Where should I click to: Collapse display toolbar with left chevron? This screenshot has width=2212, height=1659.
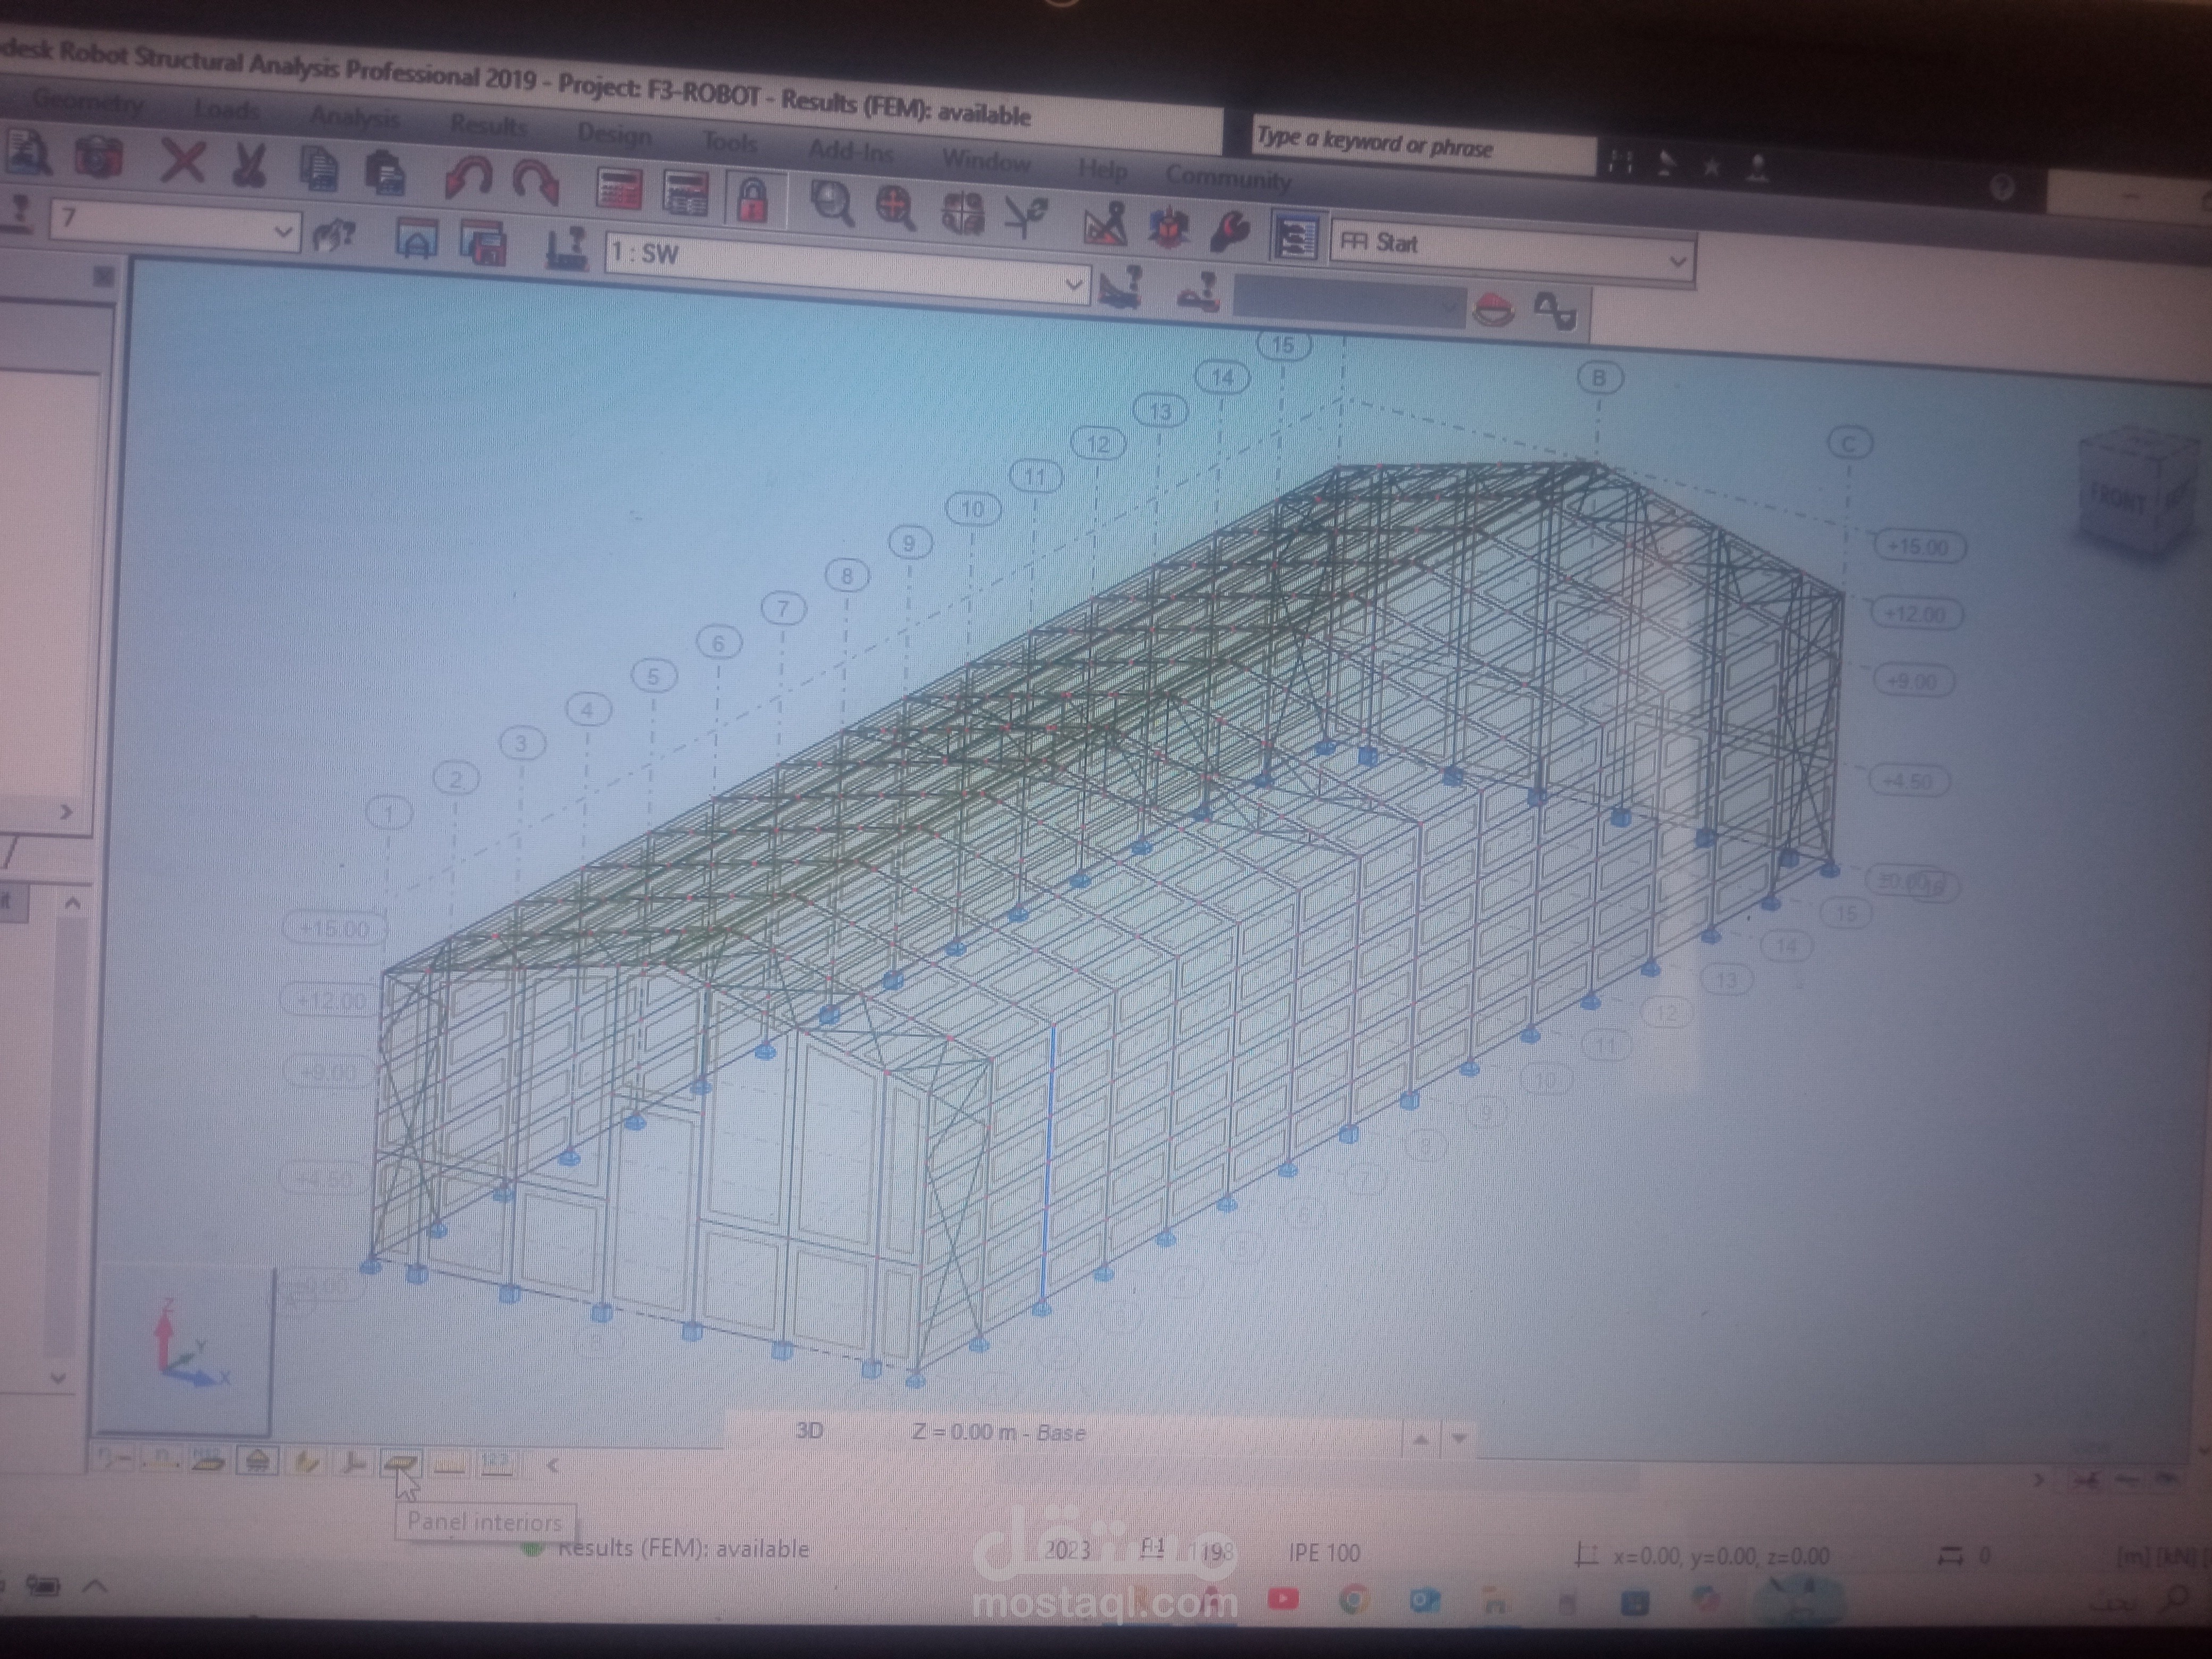point(552,1465)
